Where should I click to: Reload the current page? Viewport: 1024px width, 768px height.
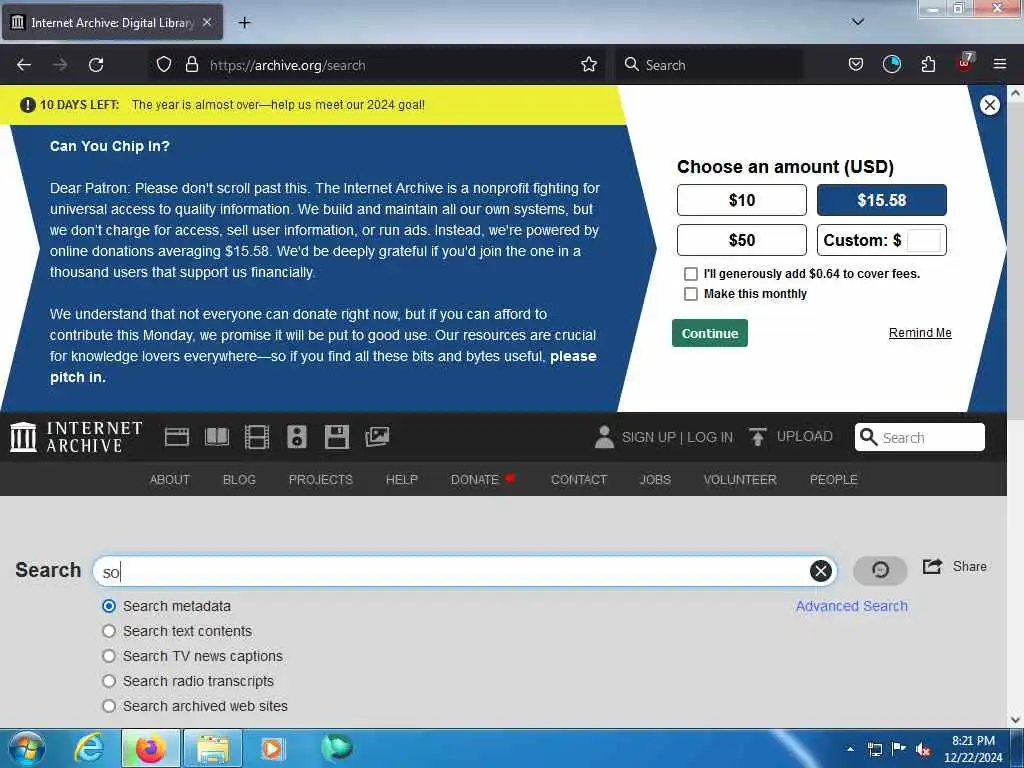96,65
